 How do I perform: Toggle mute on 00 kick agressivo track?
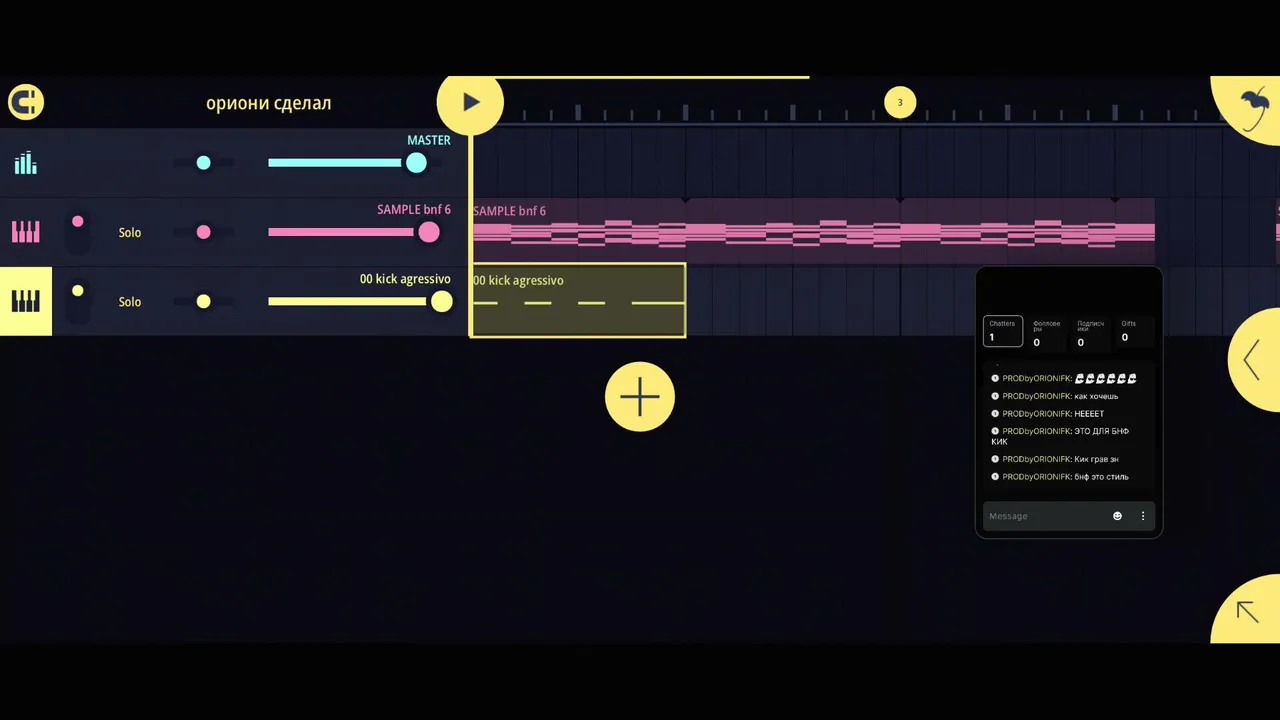(x=78, y=301)
